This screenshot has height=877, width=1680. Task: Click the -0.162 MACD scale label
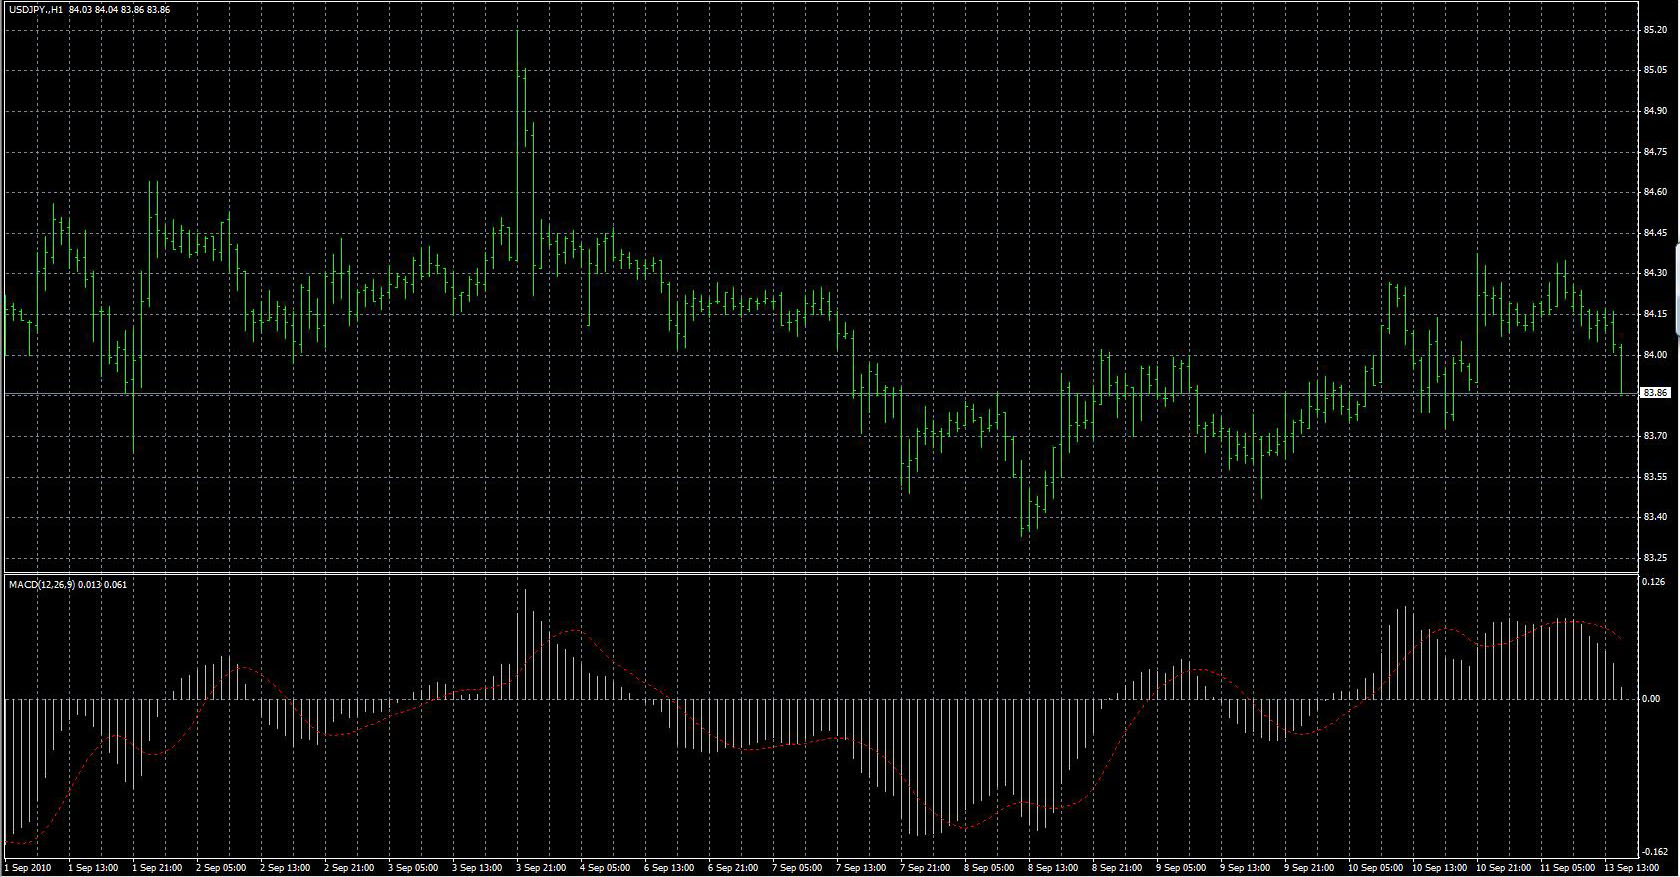pos(1654,852)
